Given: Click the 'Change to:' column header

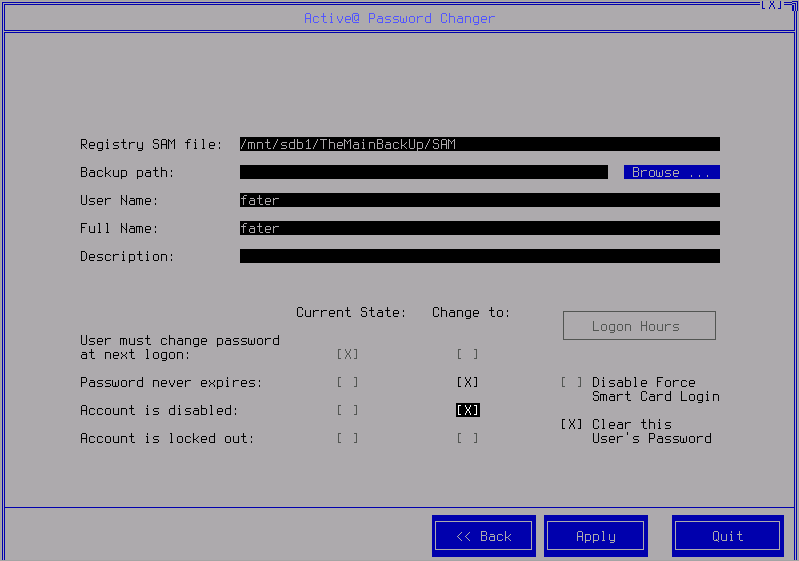Looking at the screenshot, I should pos(471,312).
